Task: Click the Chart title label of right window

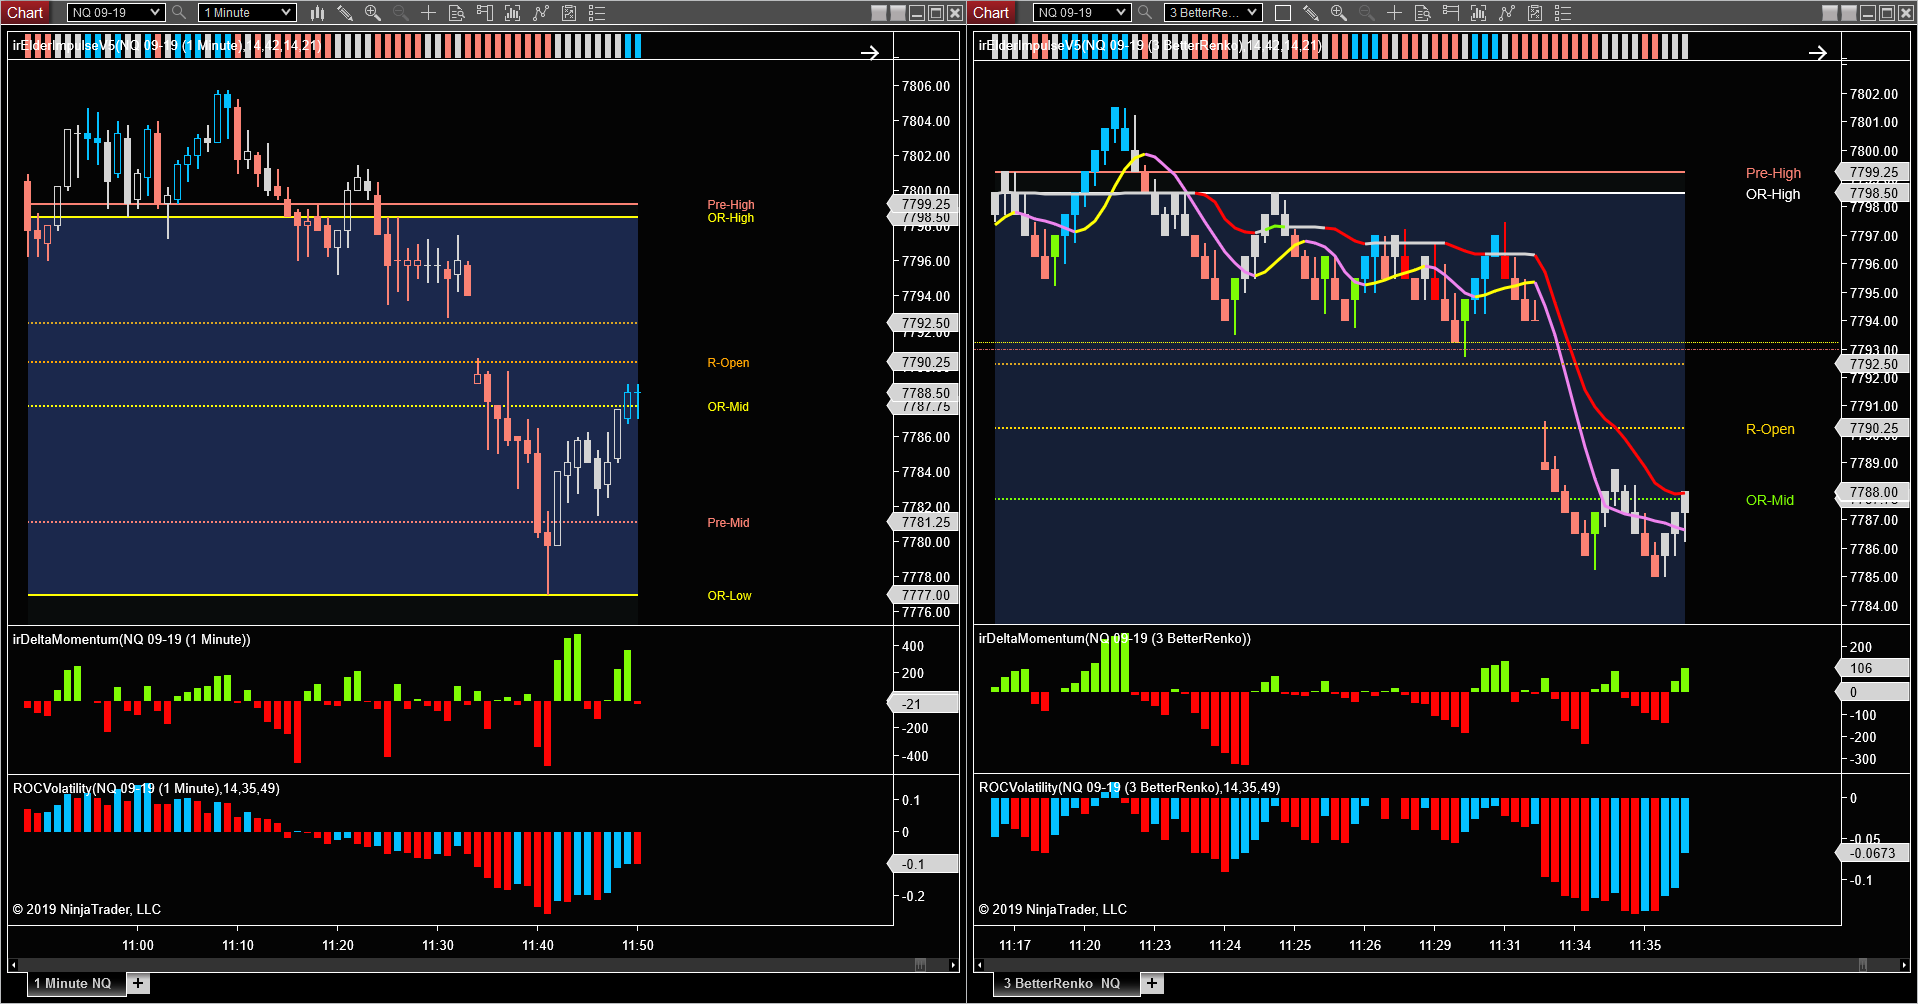Action: (991, 13)
